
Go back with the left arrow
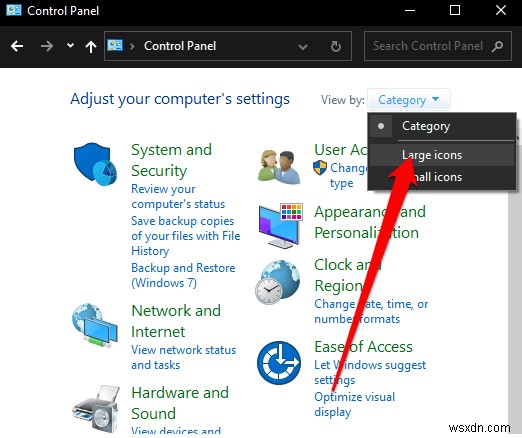coord(17,46)
